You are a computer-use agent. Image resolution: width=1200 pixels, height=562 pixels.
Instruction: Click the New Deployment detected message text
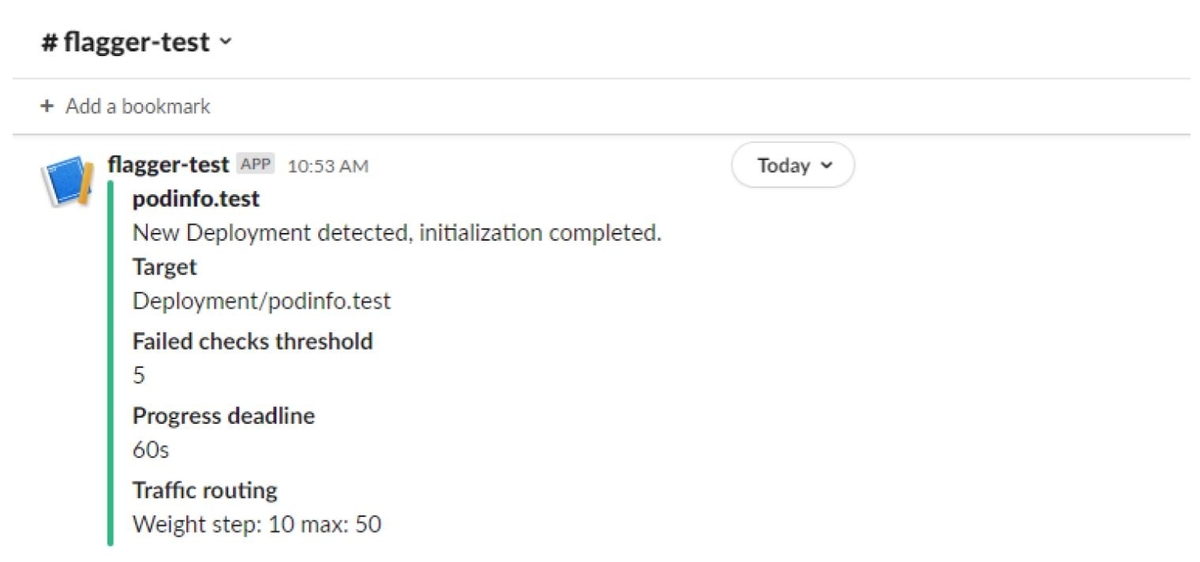(x=397, y=234)
